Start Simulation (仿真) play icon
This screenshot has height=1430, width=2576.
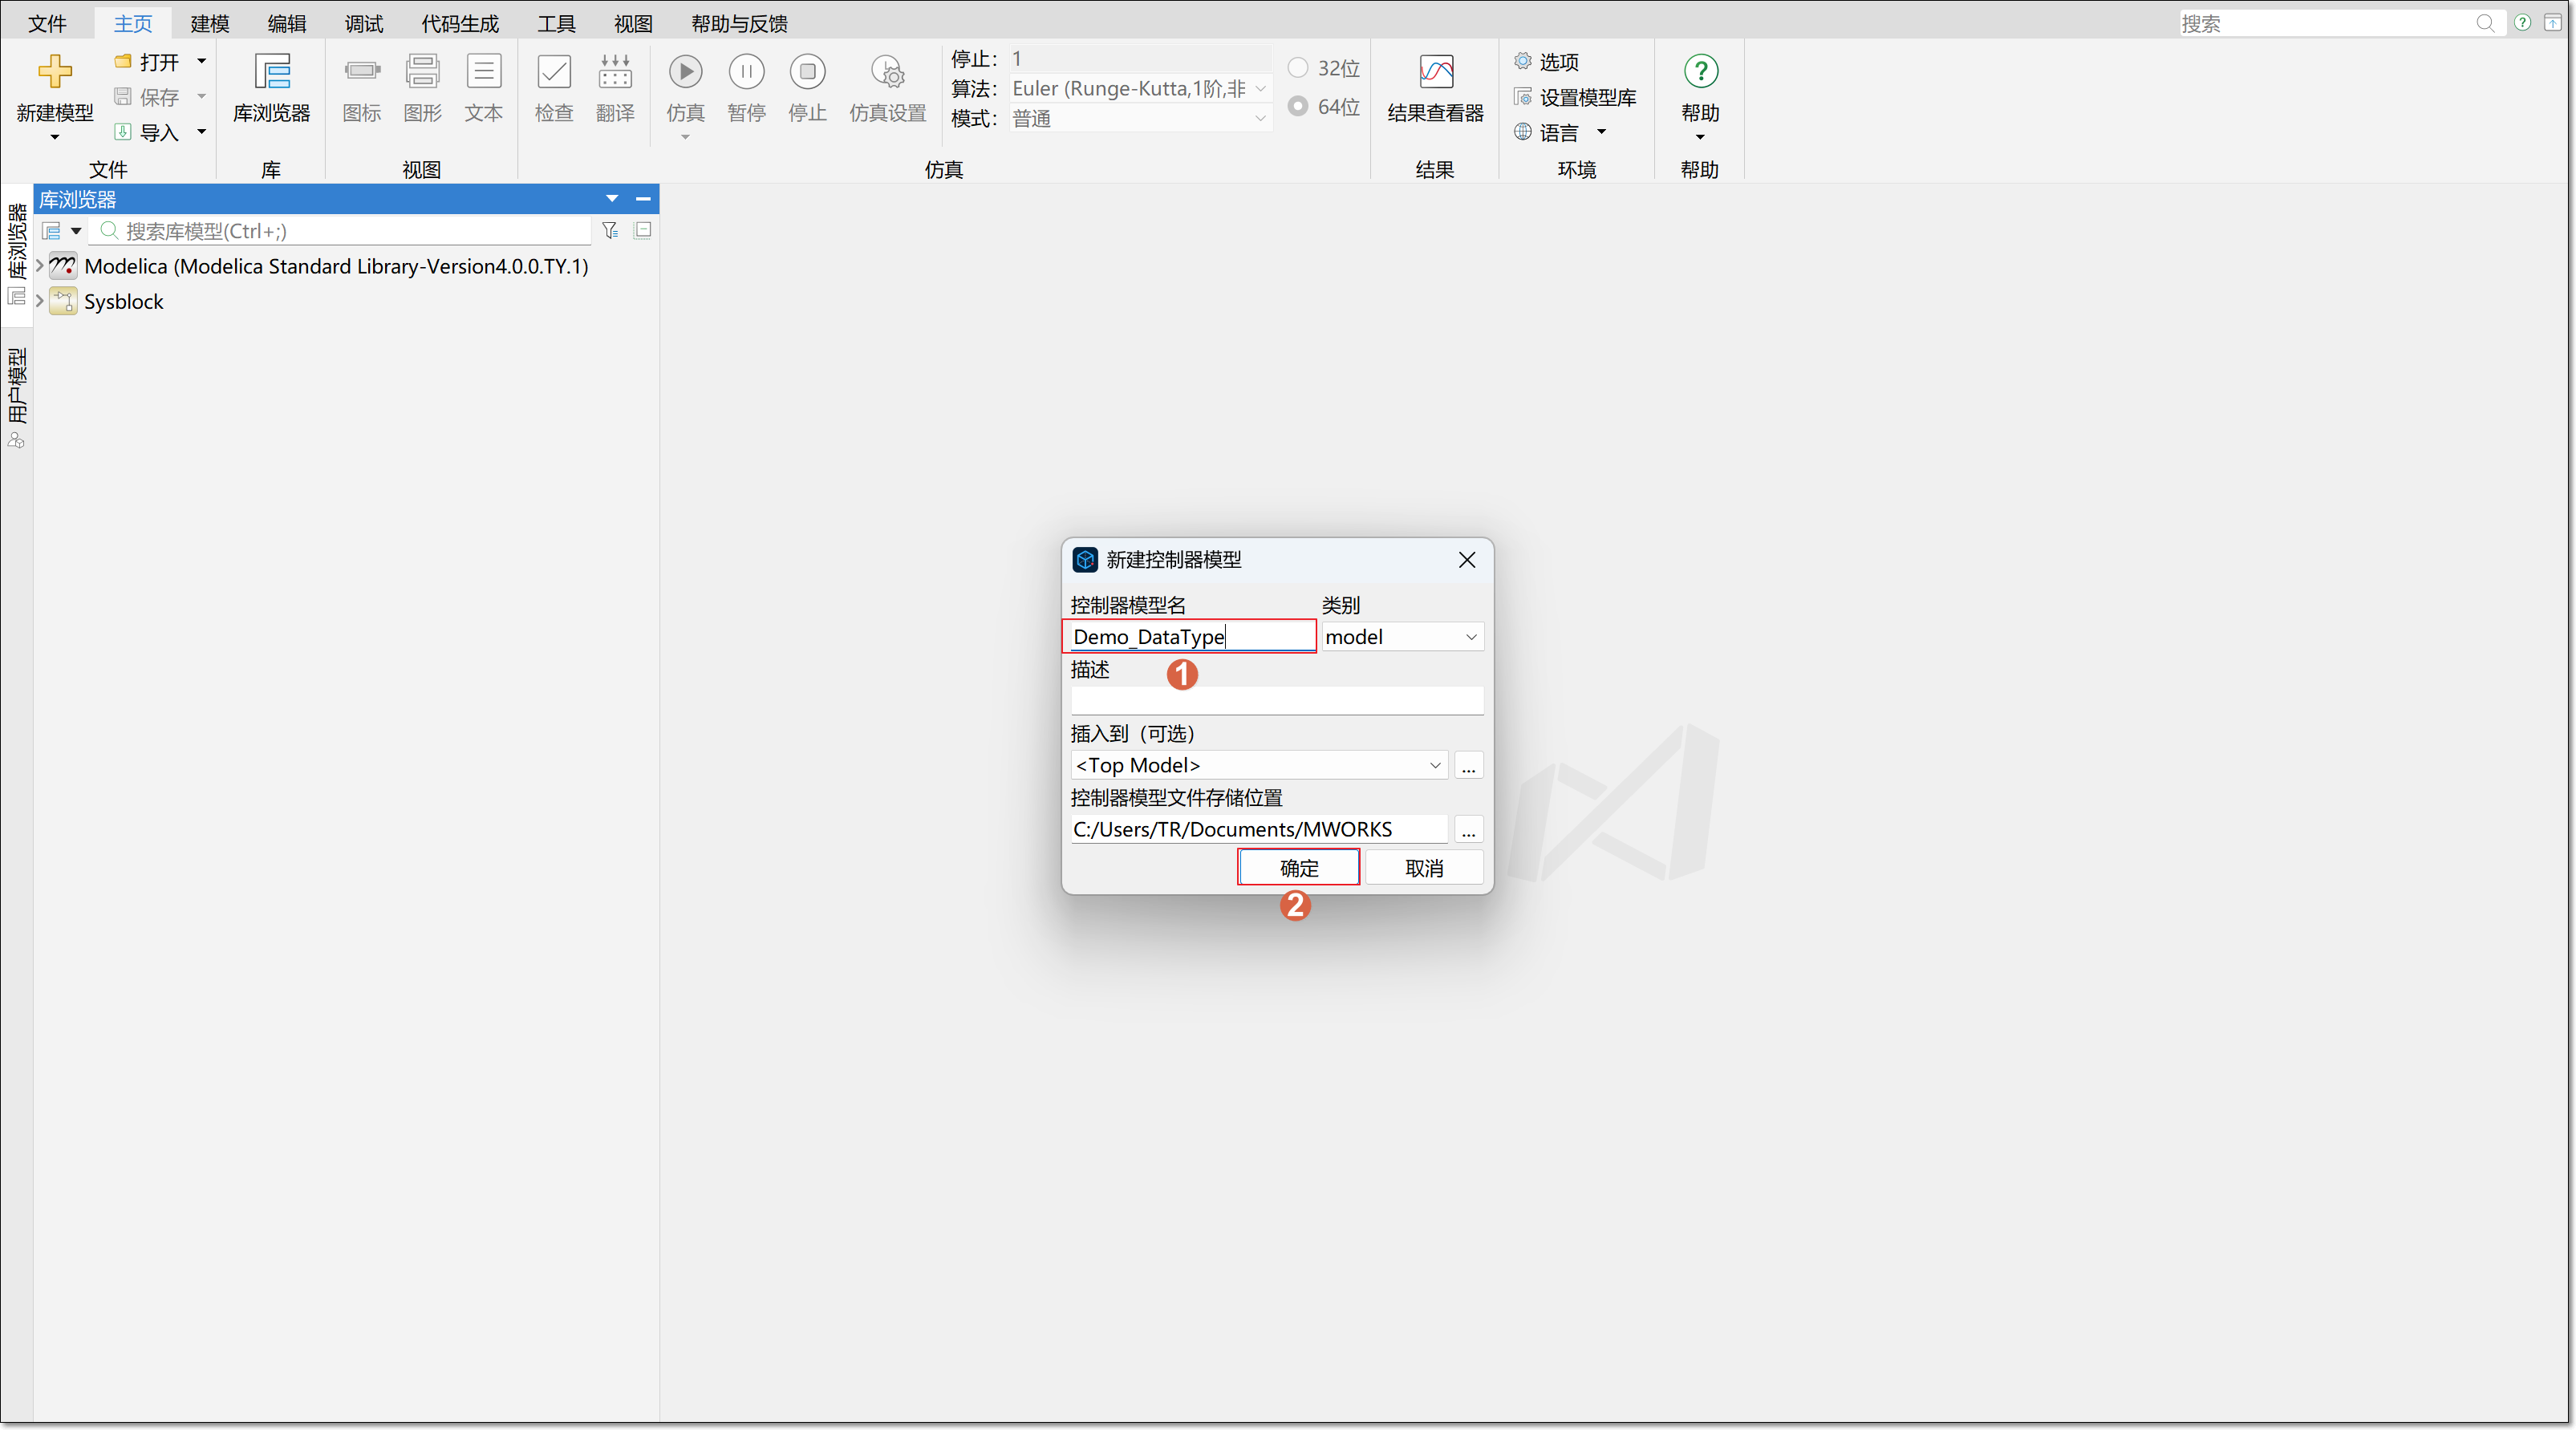point(685,71)
